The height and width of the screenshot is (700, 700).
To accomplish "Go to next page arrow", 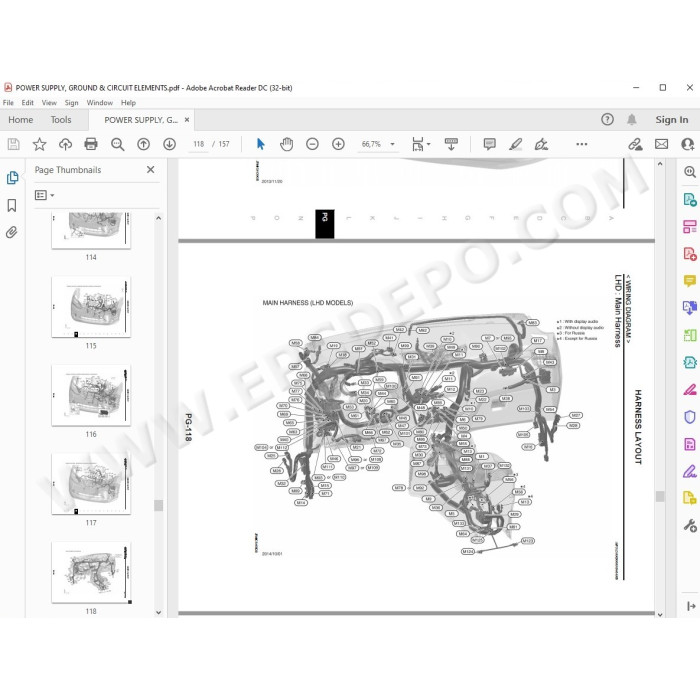I will [169, 144].
